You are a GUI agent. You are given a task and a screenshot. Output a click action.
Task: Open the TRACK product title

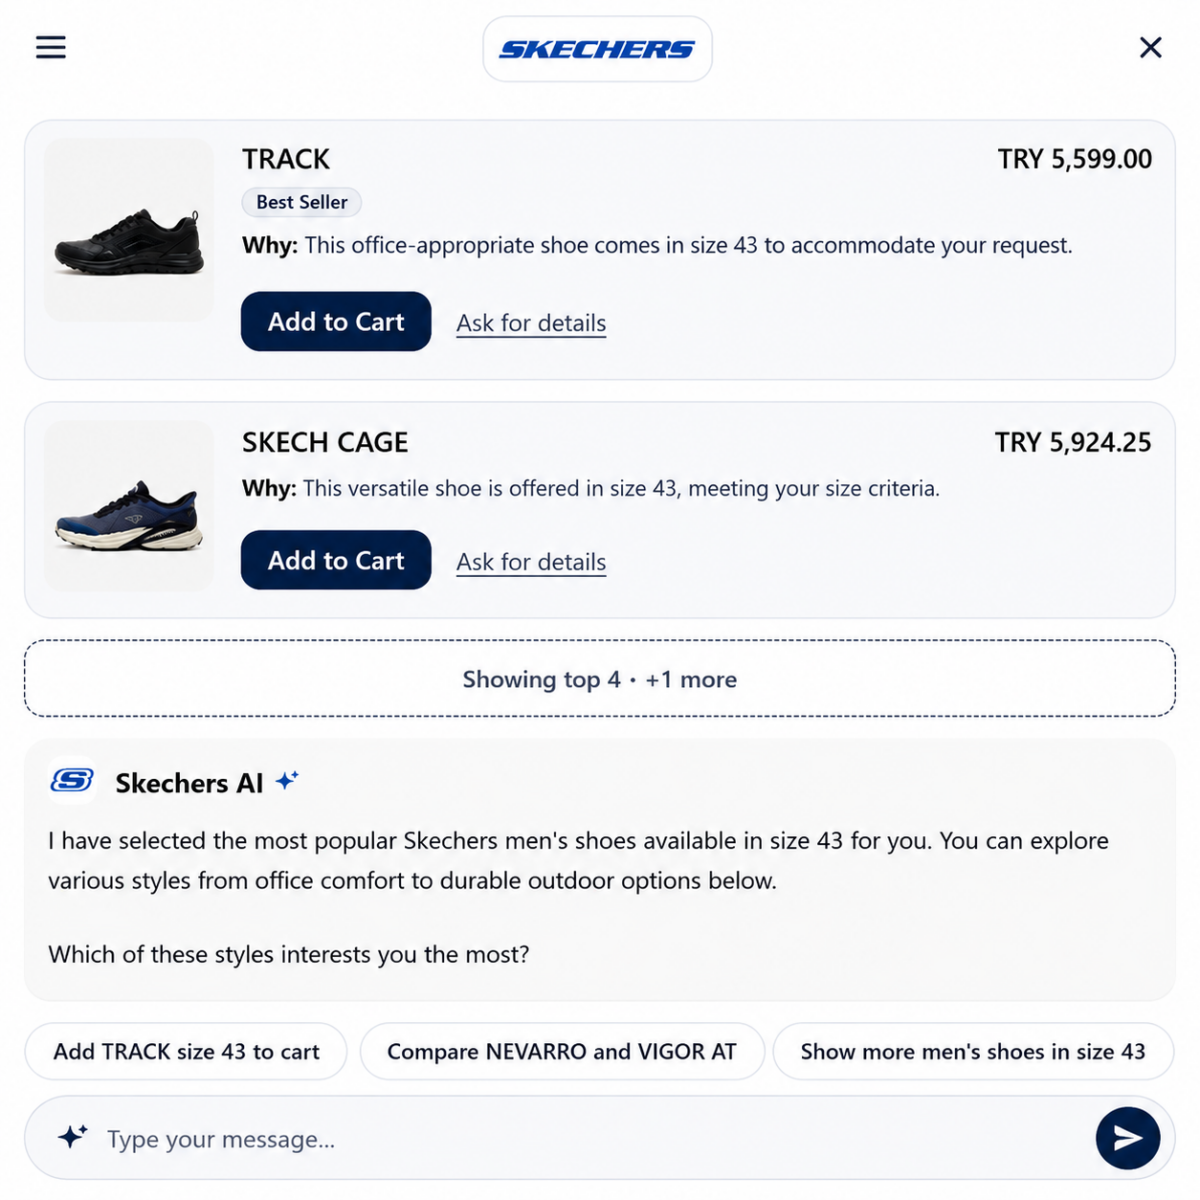click(286, 159)
